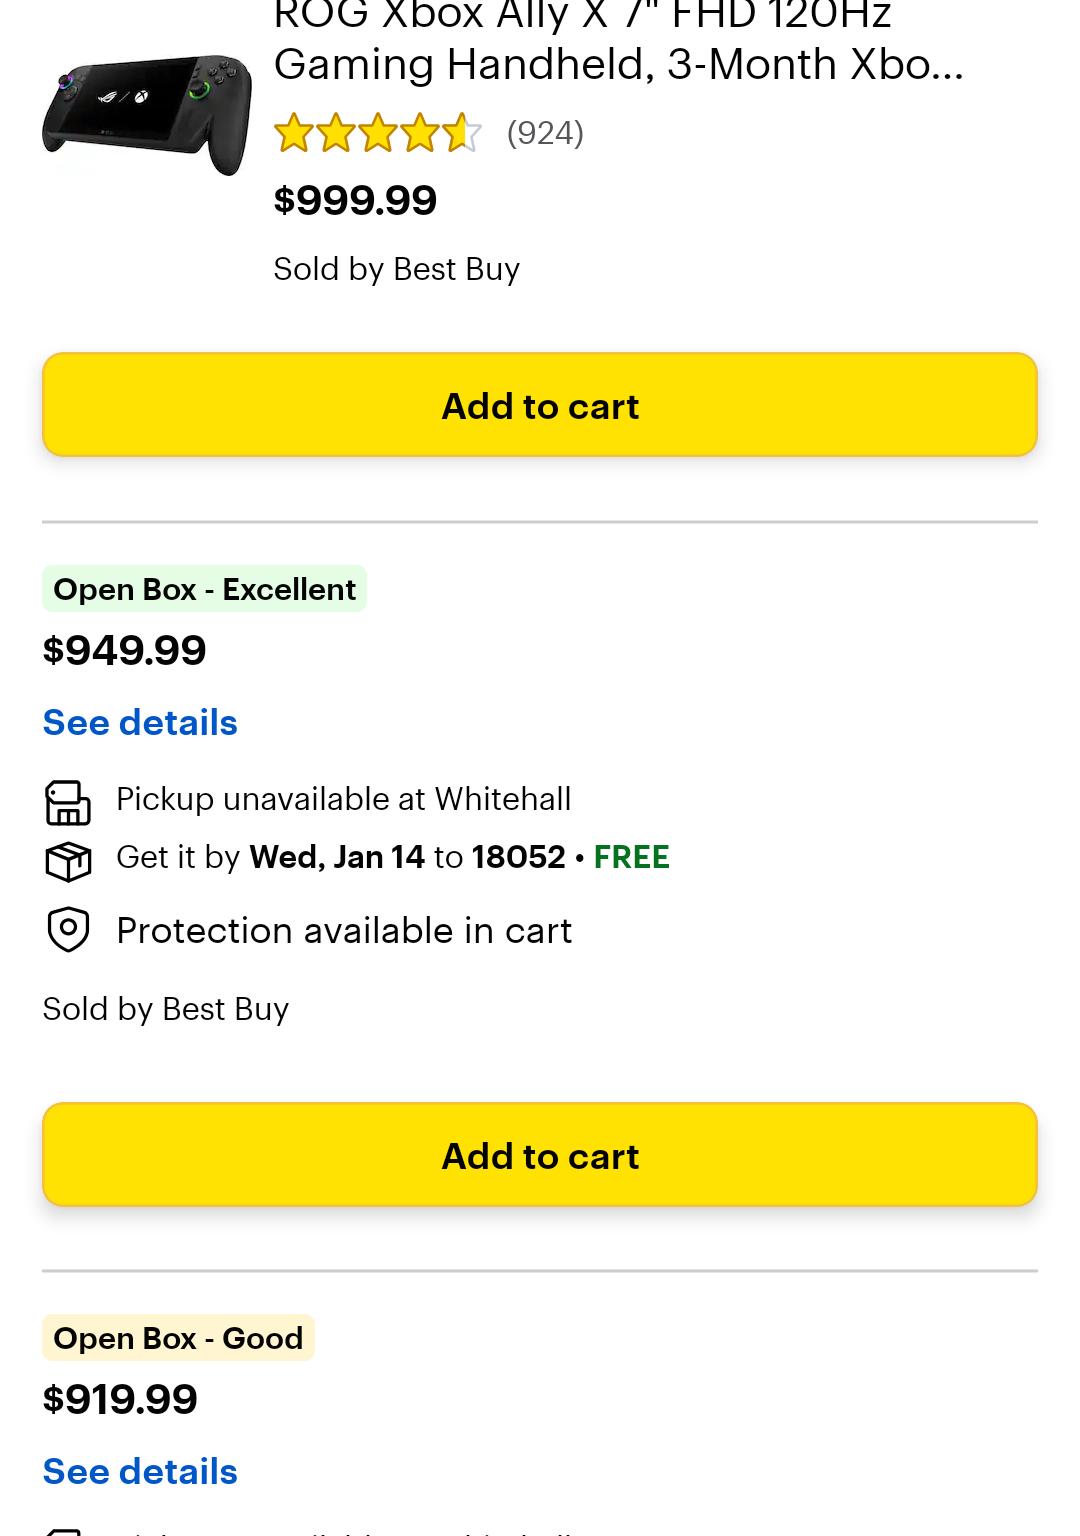Screen dimensions: 1080x1536
Task: Add the $999.99 new item to cart
Action: point(540,405)
